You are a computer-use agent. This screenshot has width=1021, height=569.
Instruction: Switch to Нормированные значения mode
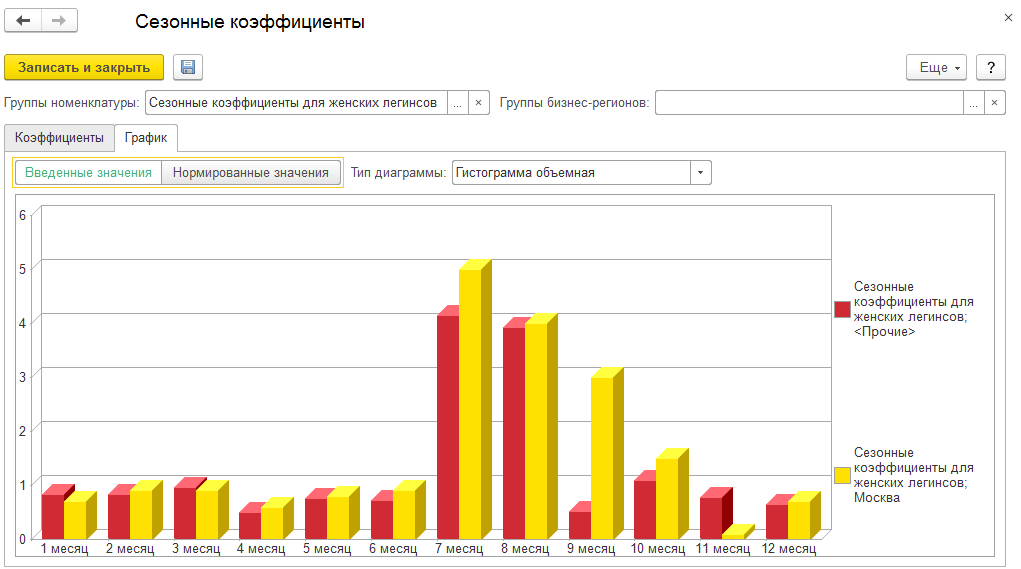(250, 172)
